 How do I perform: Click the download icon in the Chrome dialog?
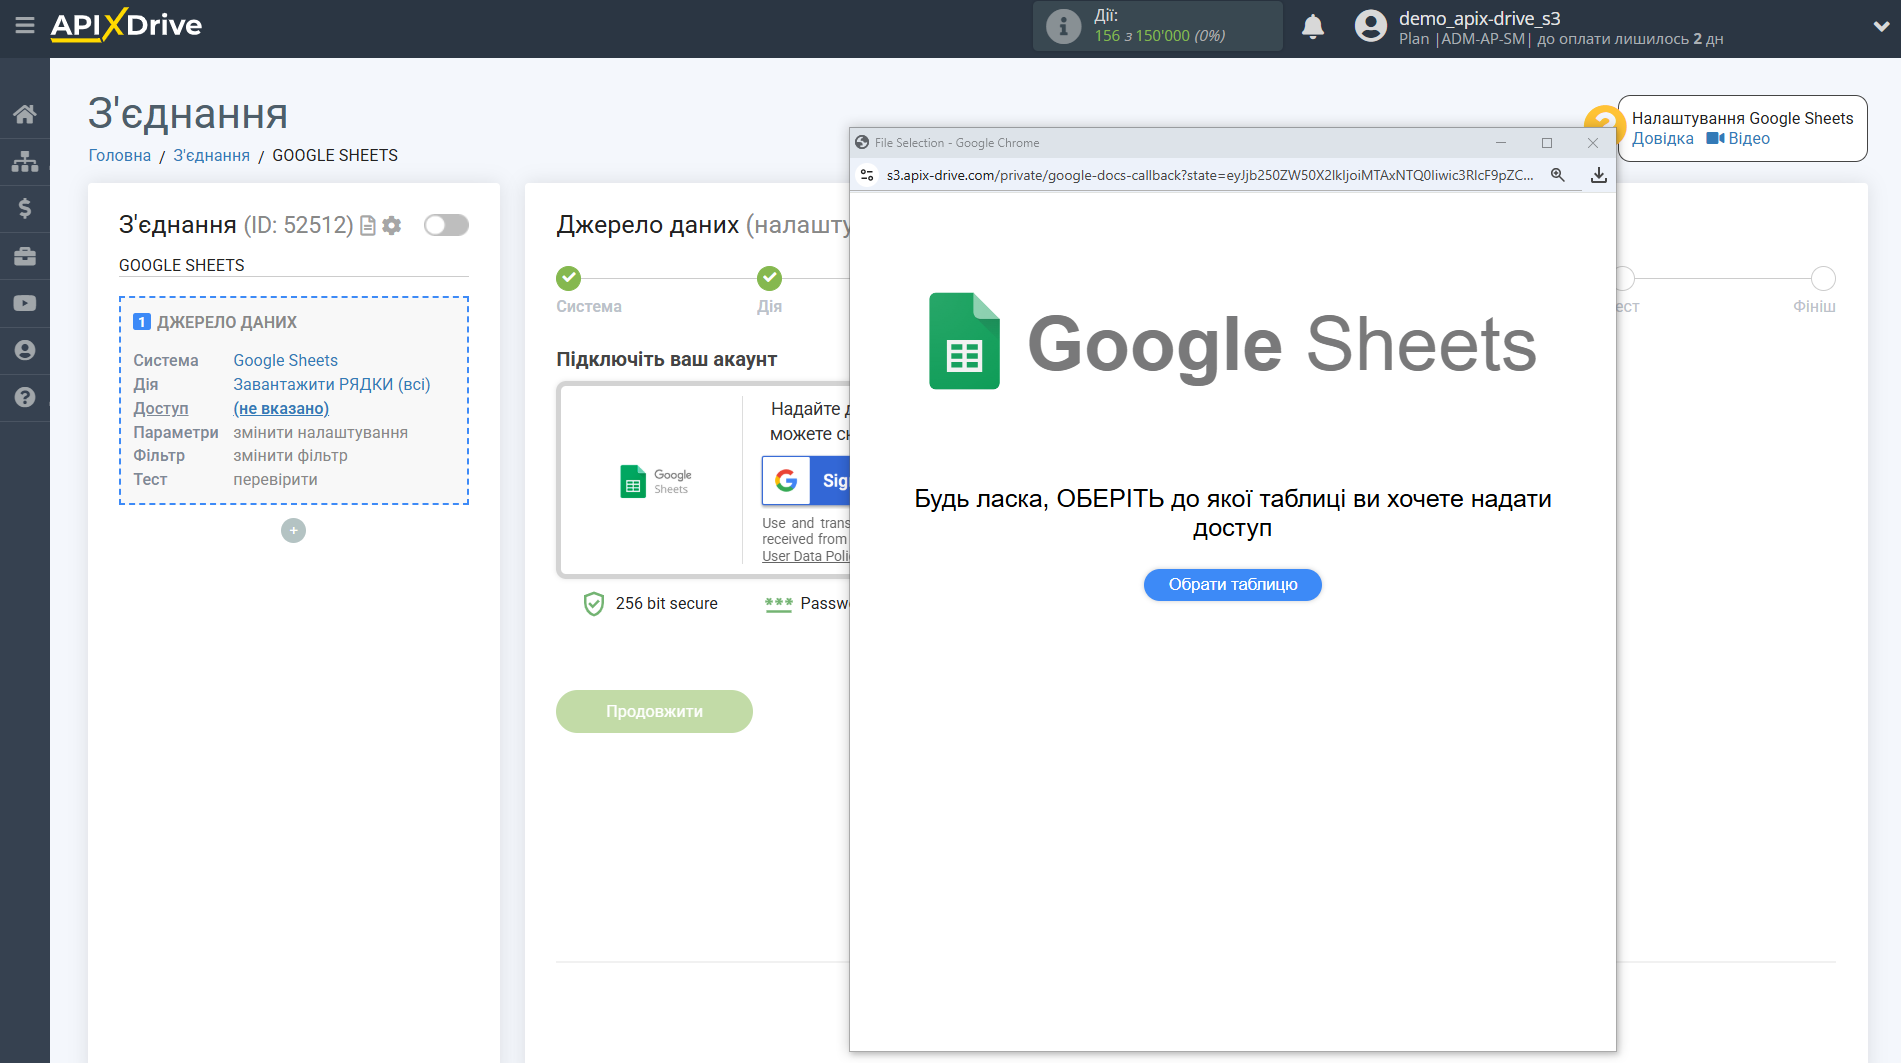click(1598, 174)
